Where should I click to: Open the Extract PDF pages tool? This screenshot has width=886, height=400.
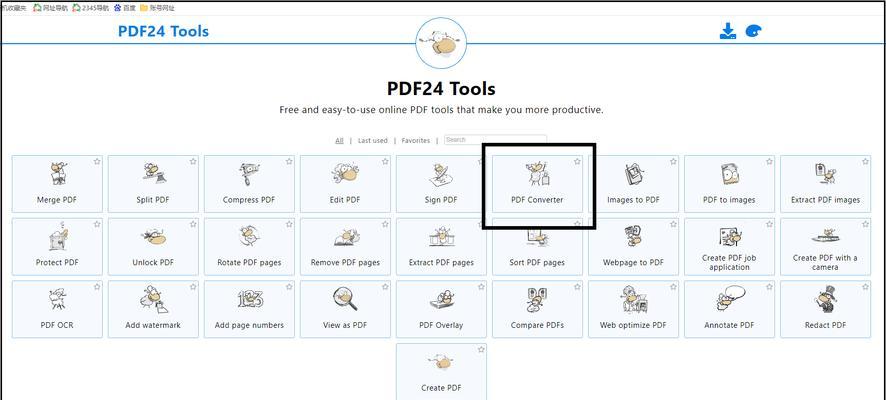(x=441, y=247)
